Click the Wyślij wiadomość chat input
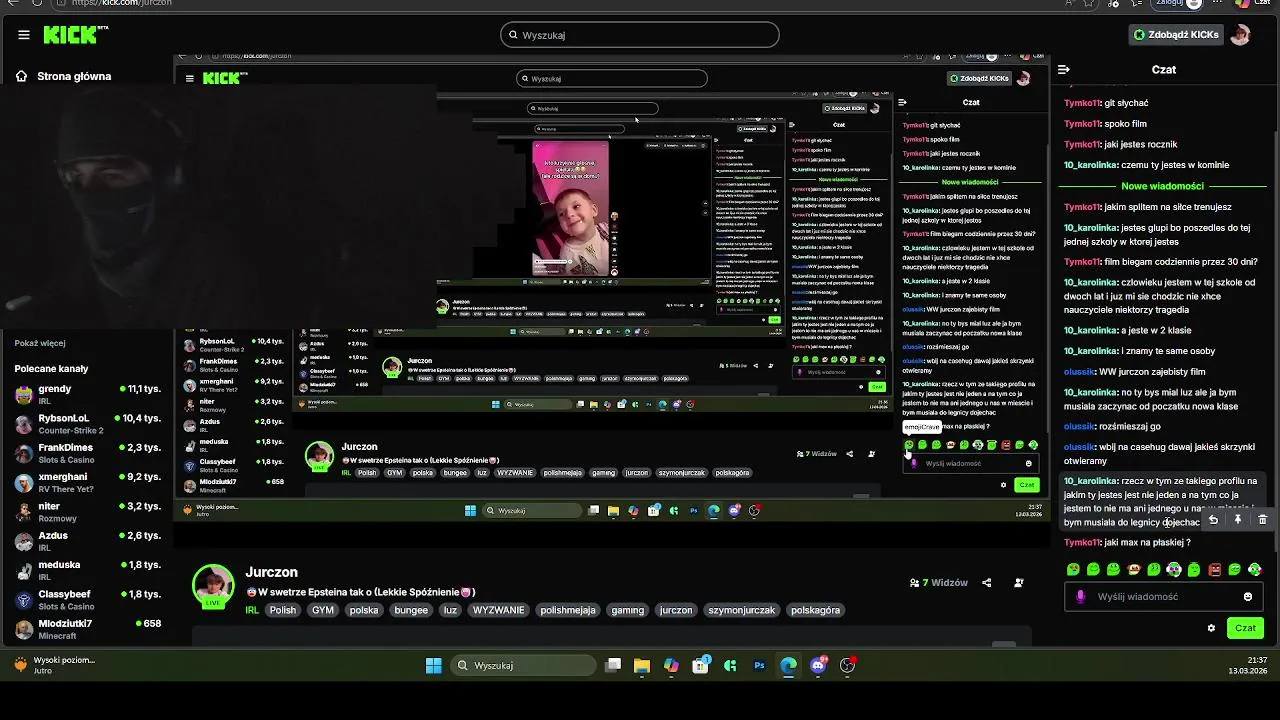The width and height of the screenshot is (1280, 720). (x=1165, y=597)
